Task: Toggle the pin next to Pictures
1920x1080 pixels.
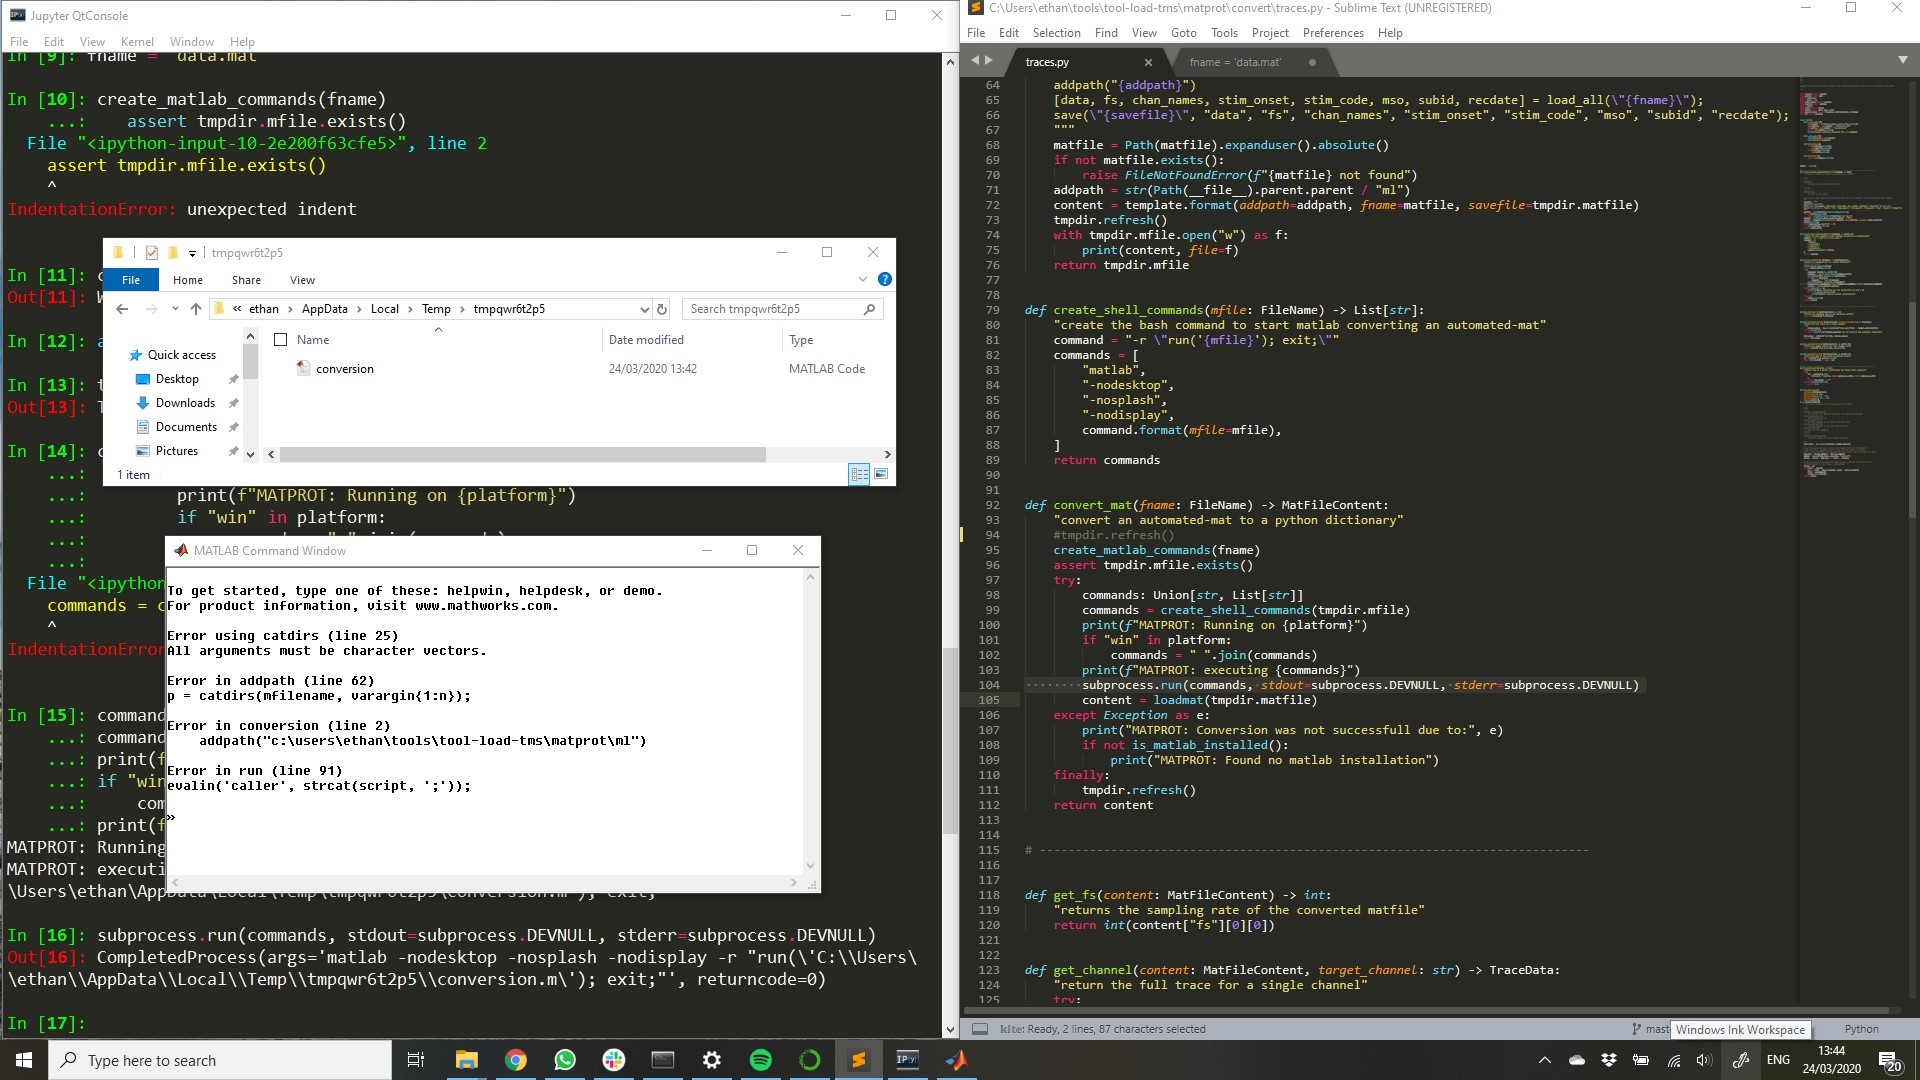Action: click(x=233, y=451)
